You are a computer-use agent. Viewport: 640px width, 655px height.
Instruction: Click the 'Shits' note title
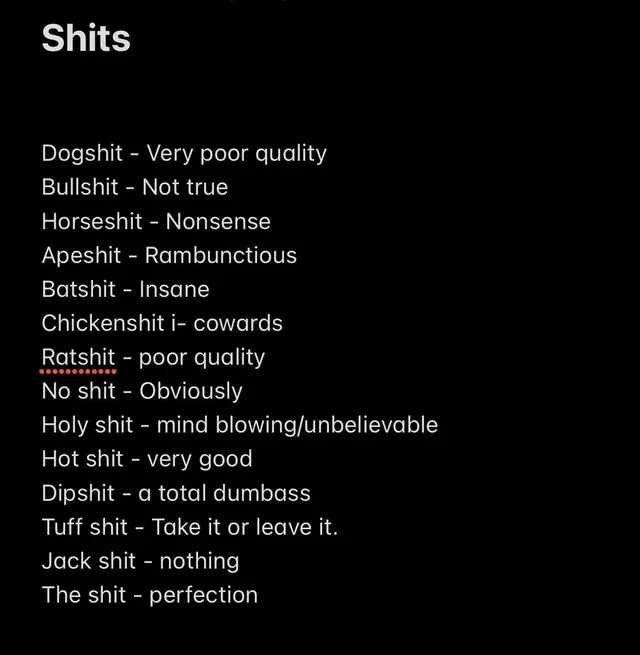click(86, 38)
